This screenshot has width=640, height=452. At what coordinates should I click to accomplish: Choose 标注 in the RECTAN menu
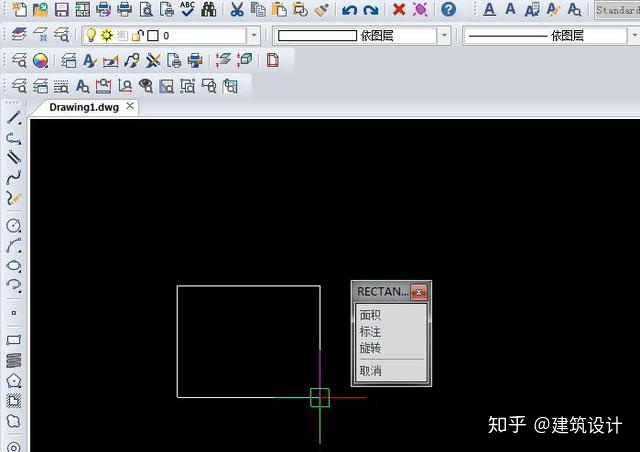pos(370,332)
